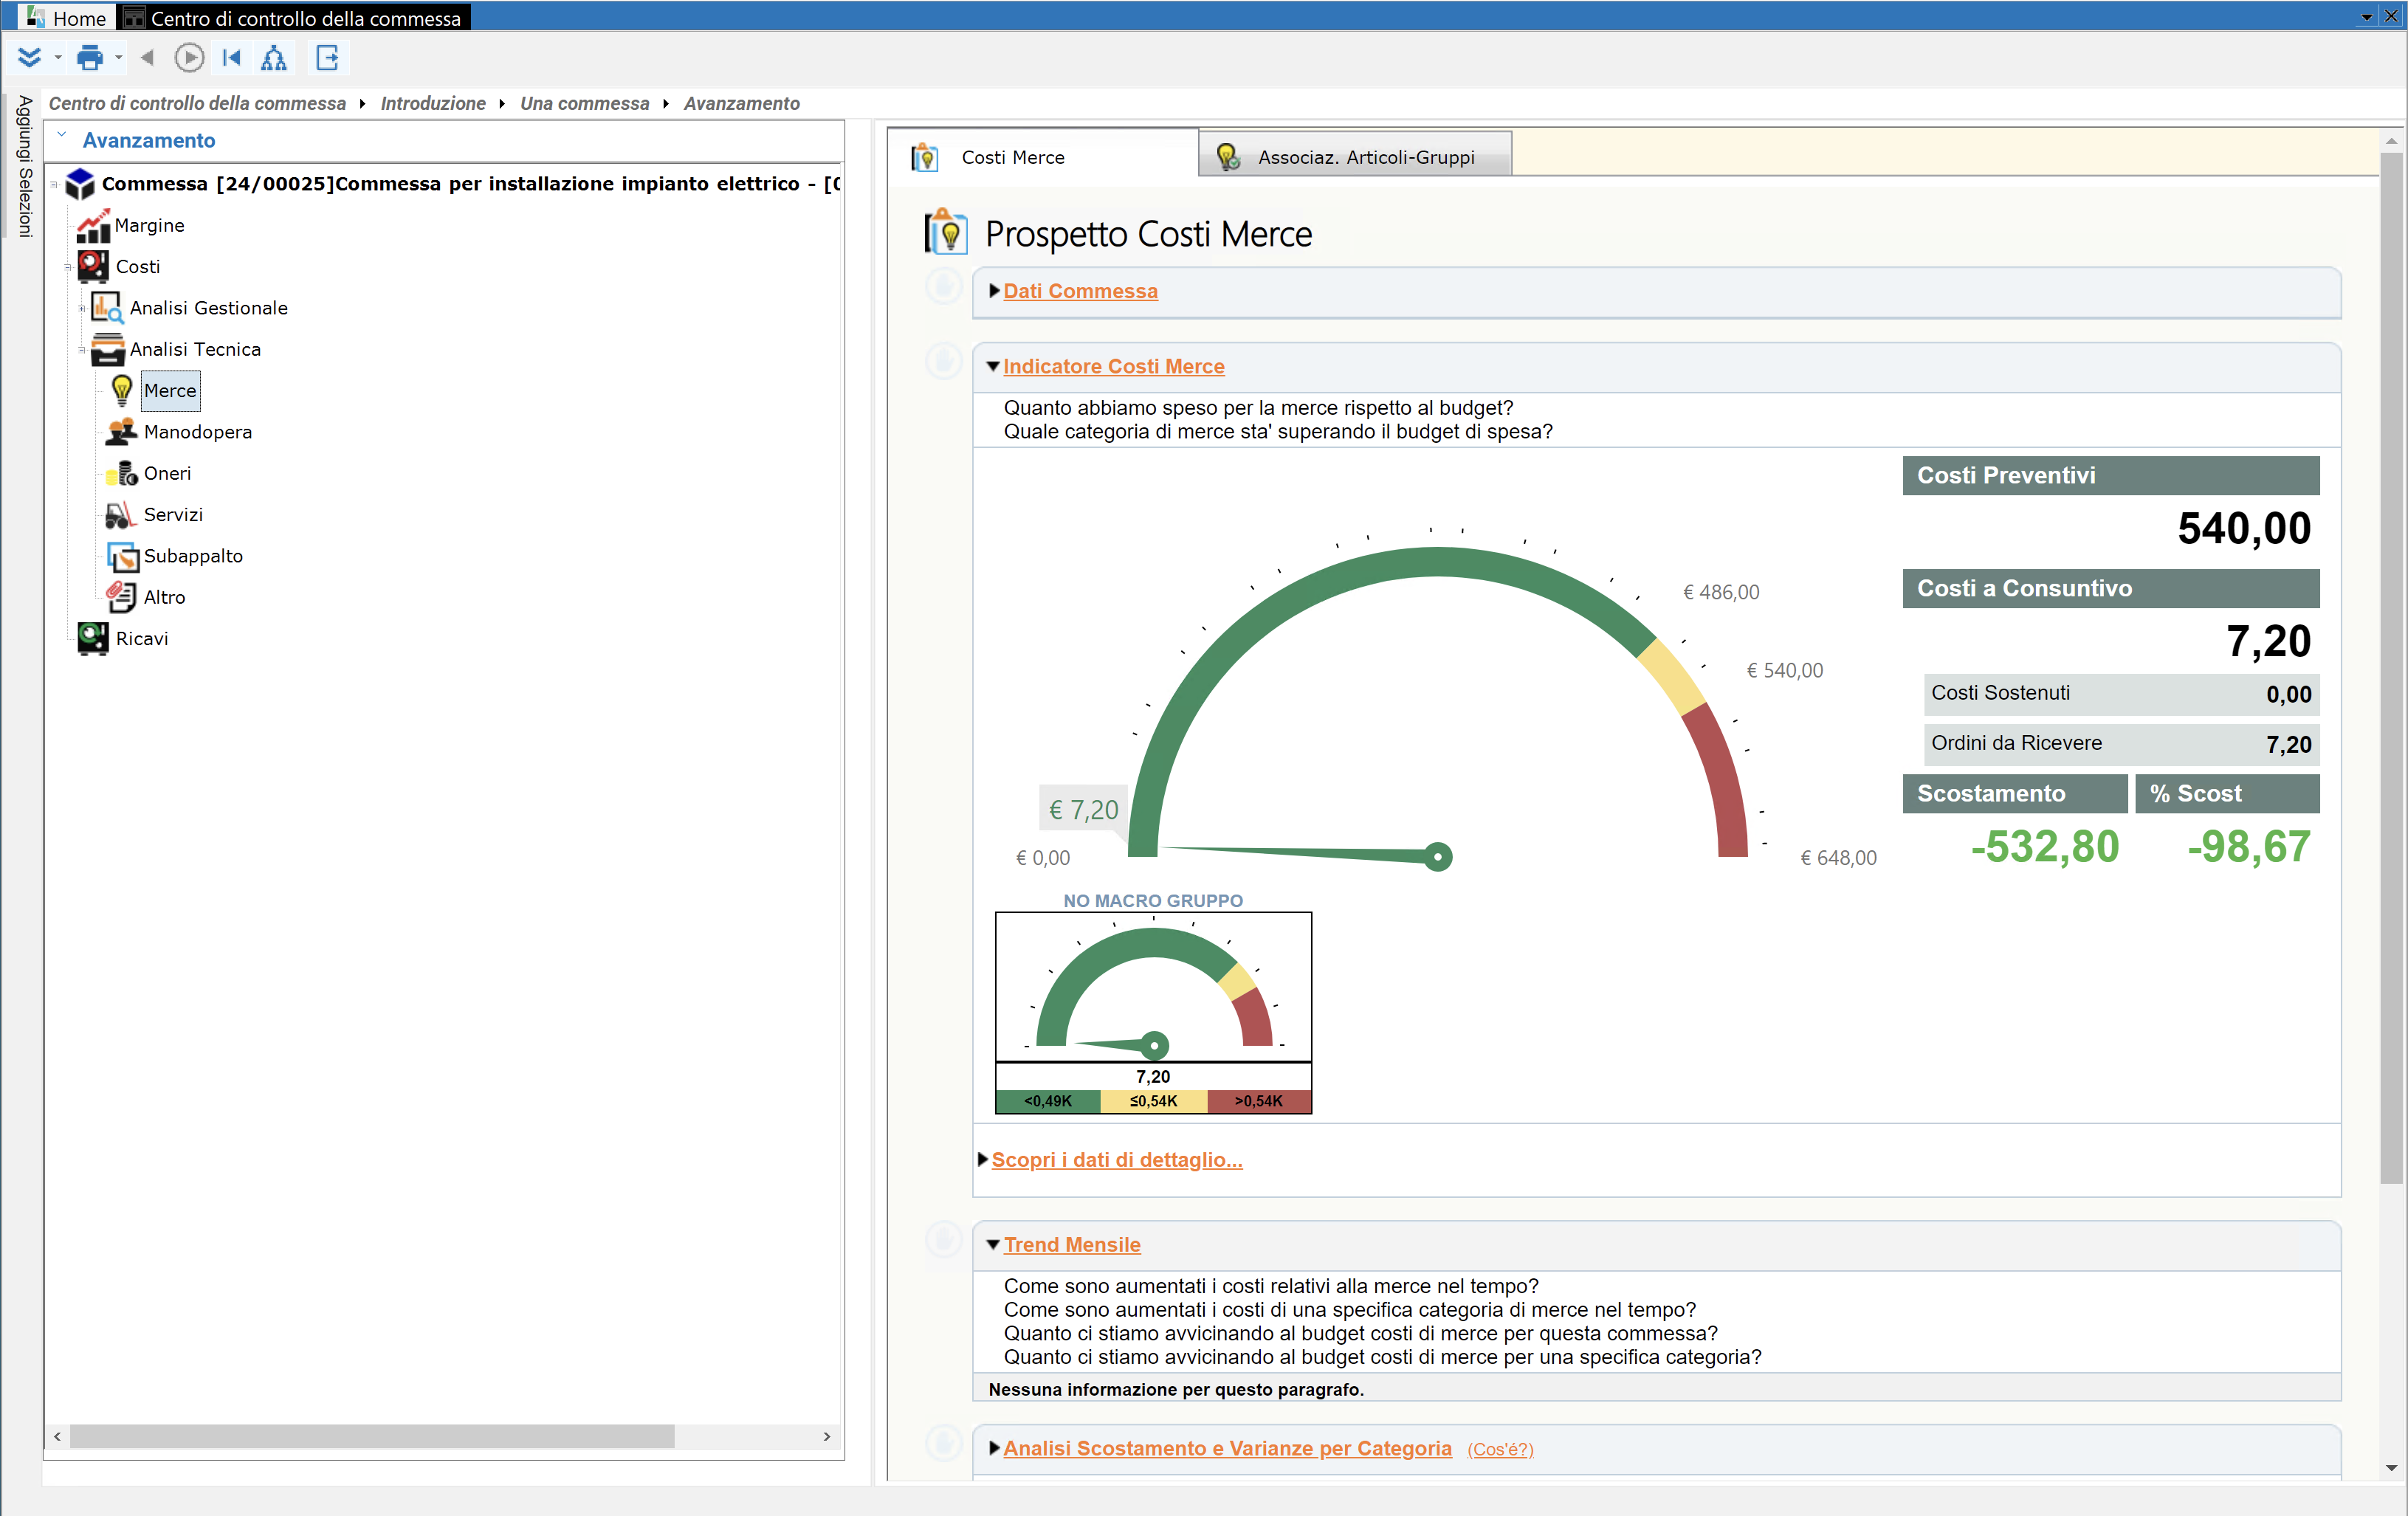Click the double-chevron selections toolbar icon

(x=29, y=58)
